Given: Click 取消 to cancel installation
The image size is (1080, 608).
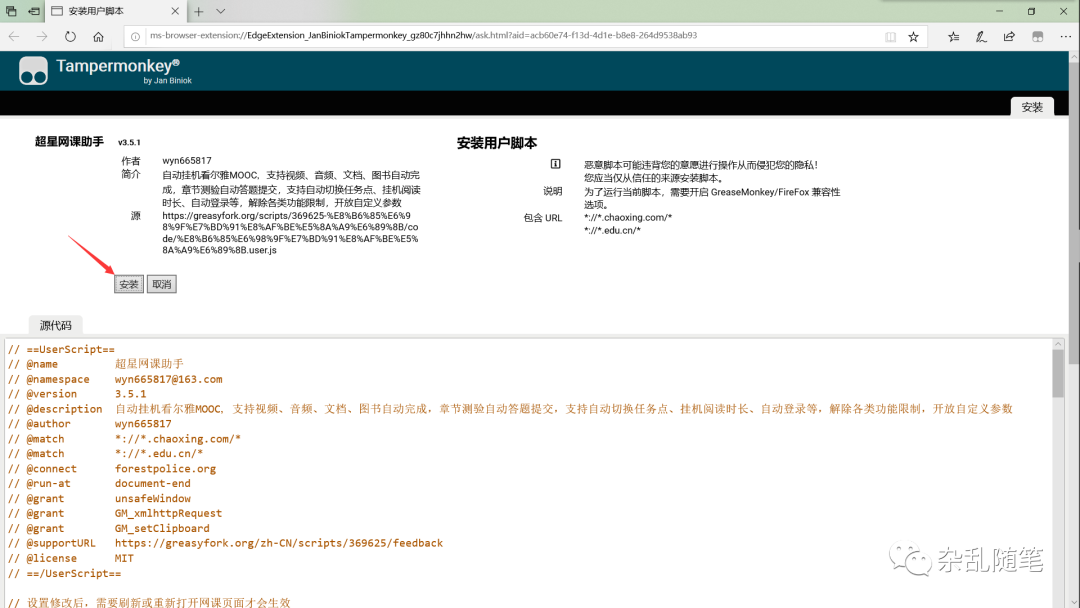Looking at the screenshot, I should coord(161,284).
